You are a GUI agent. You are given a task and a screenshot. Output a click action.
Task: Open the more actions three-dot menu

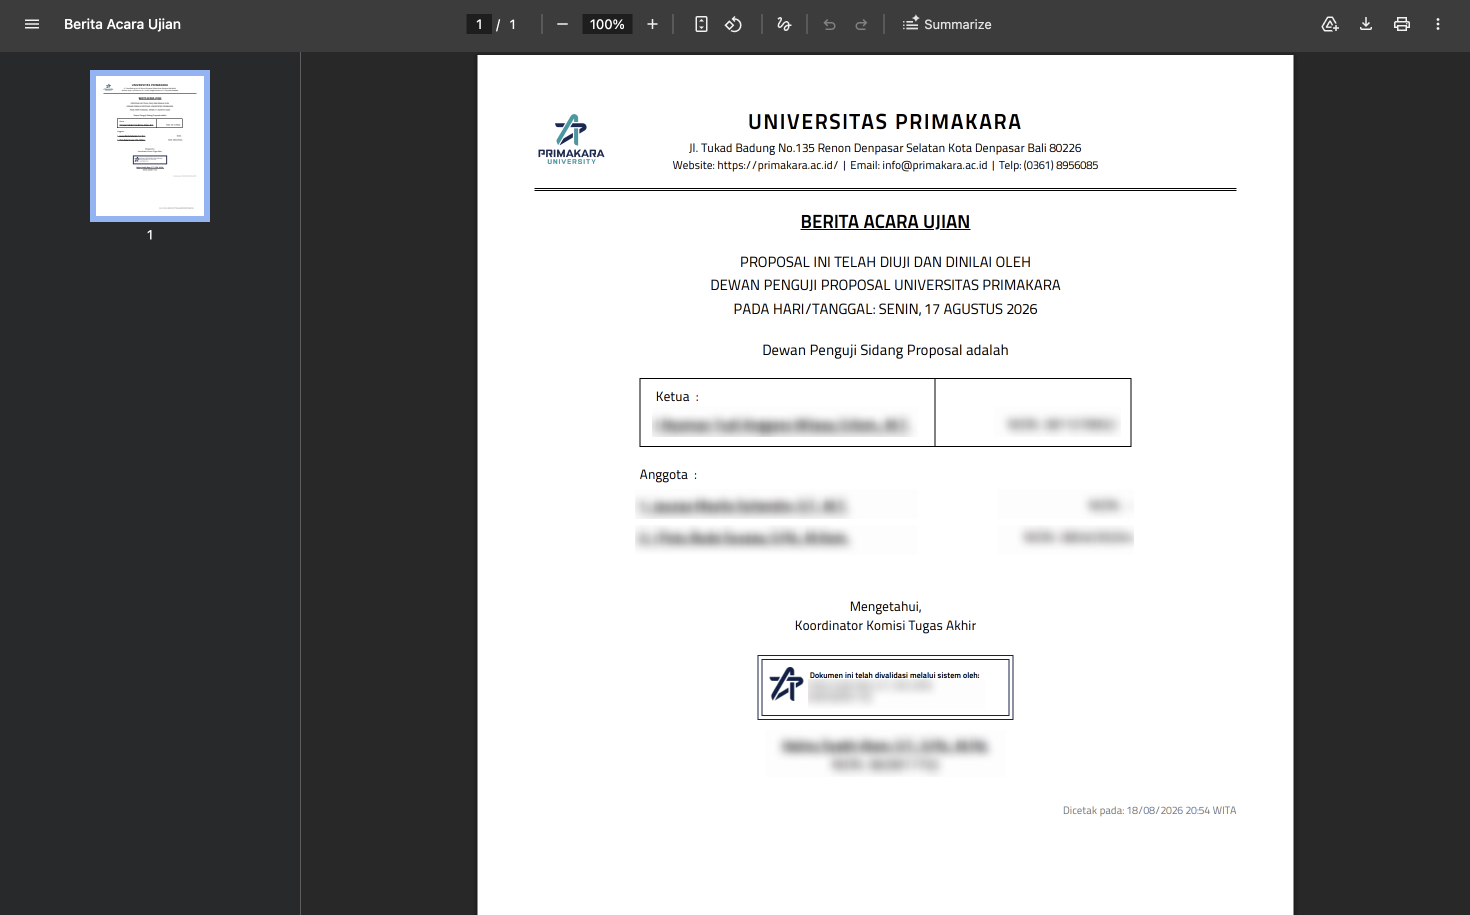point(1438,24)
